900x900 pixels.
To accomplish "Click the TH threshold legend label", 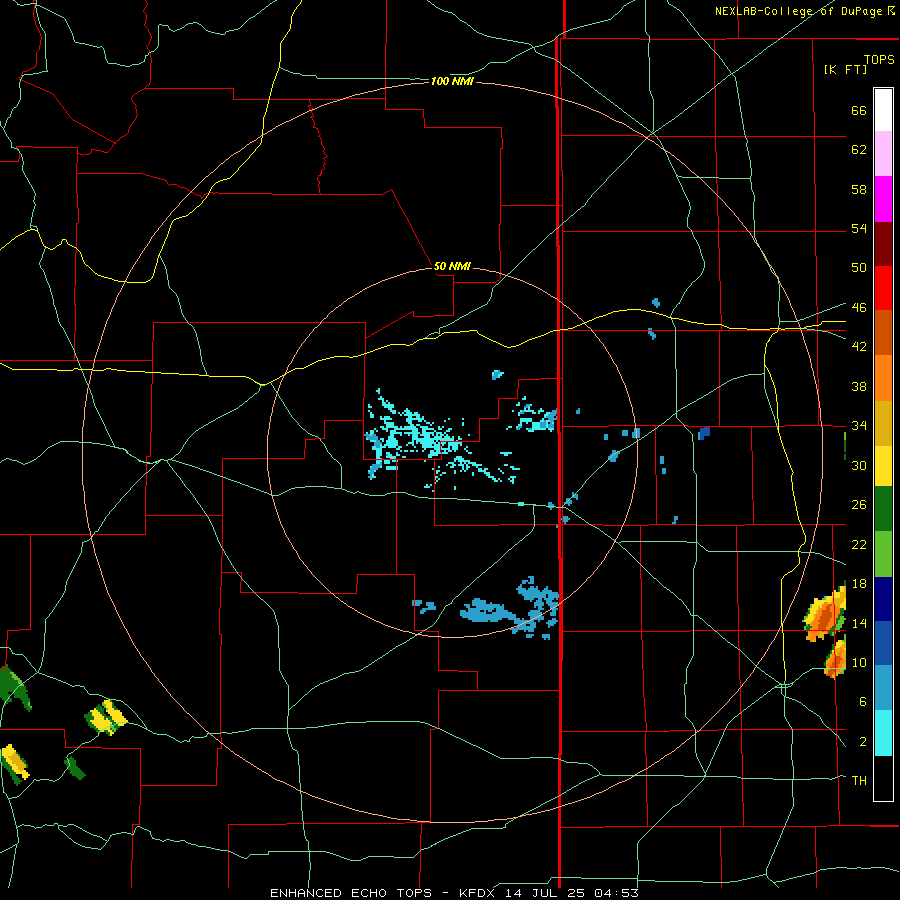I will [859, 781].
